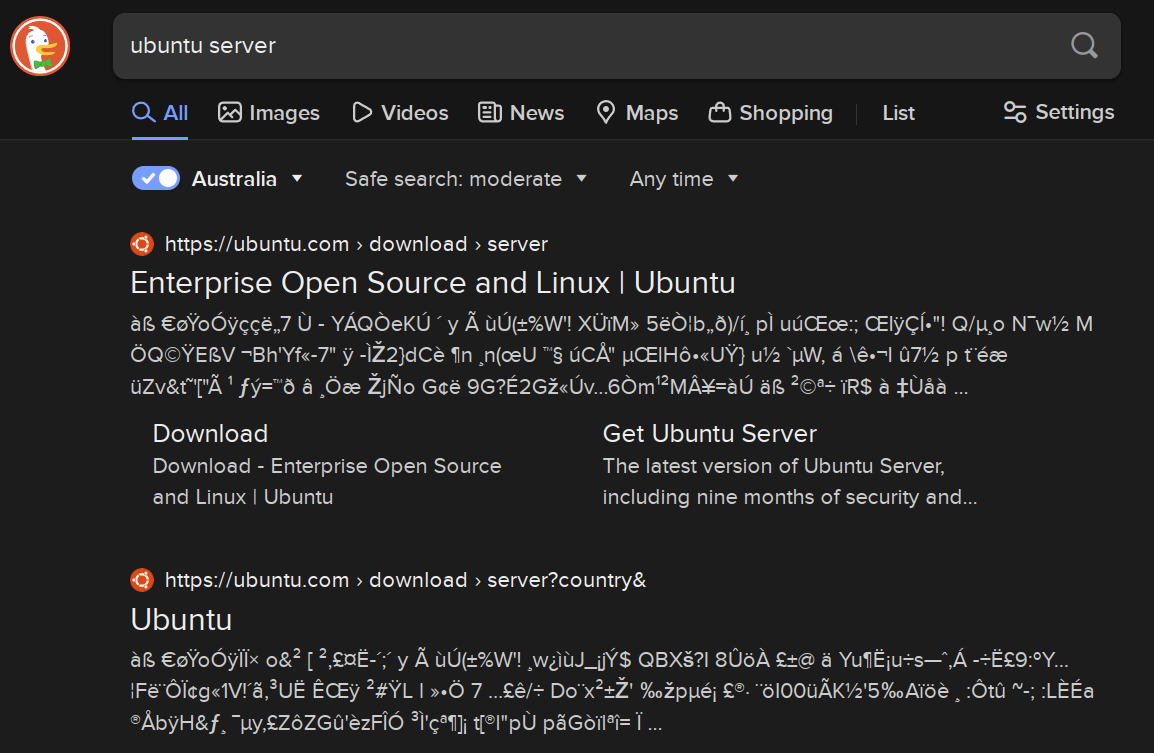
Task: Switch to the News tab
Action: click(x=521, y=113)
